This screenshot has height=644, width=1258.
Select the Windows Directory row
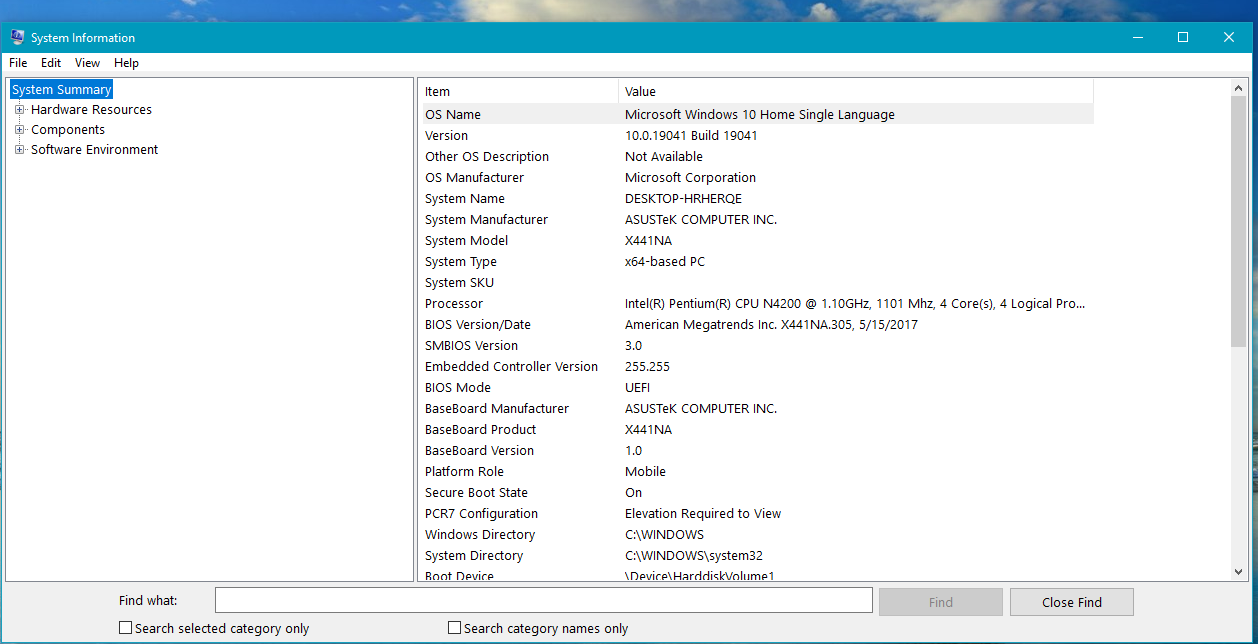point(757,534)
